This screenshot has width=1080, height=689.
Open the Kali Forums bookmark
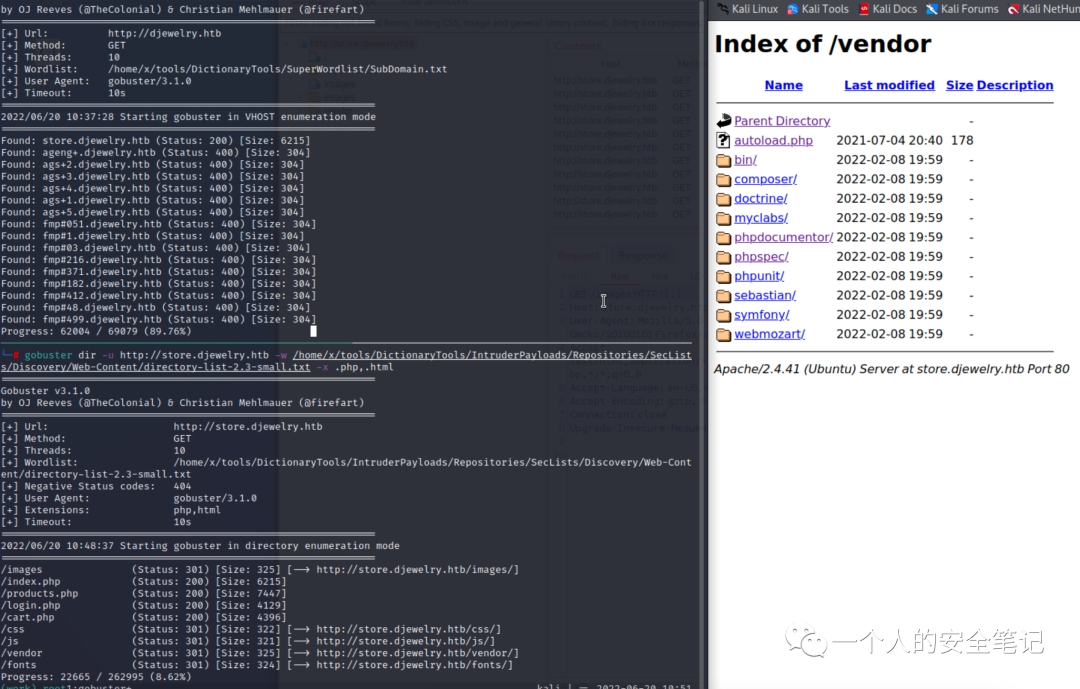[969, 9]
